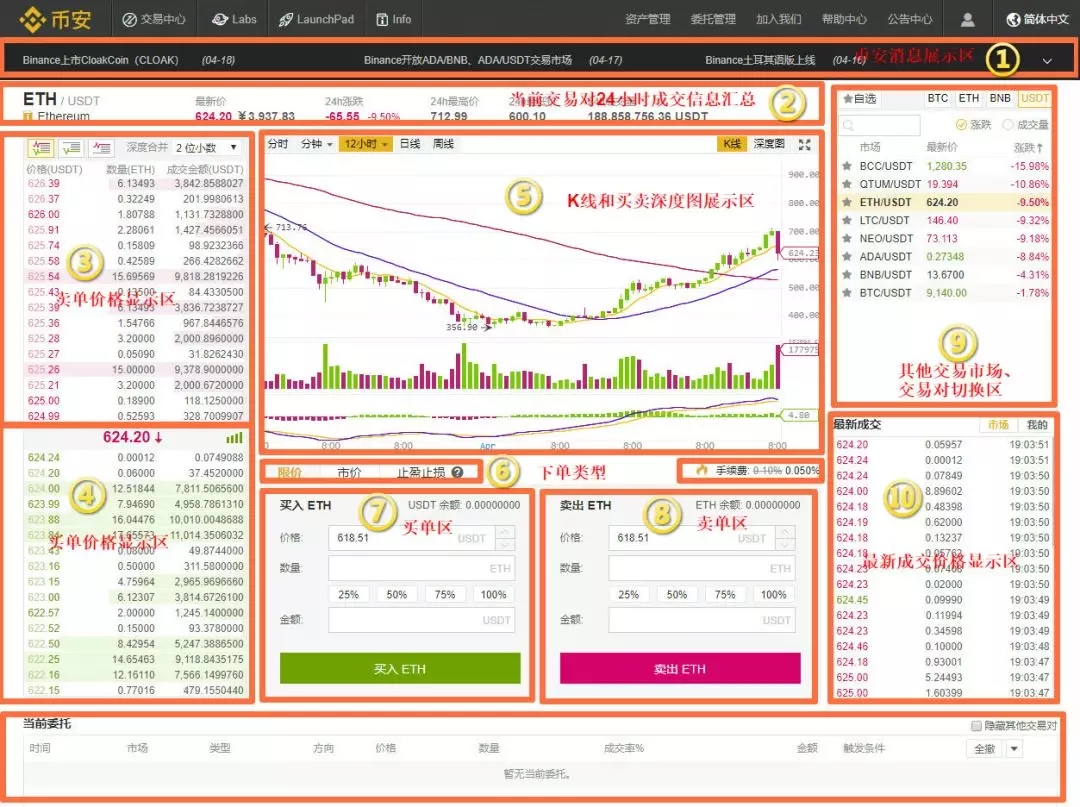Click the star icon for NEO/USDT
Image resolution: width=1080 pixels, height=807 pixels.
(847, 238)
